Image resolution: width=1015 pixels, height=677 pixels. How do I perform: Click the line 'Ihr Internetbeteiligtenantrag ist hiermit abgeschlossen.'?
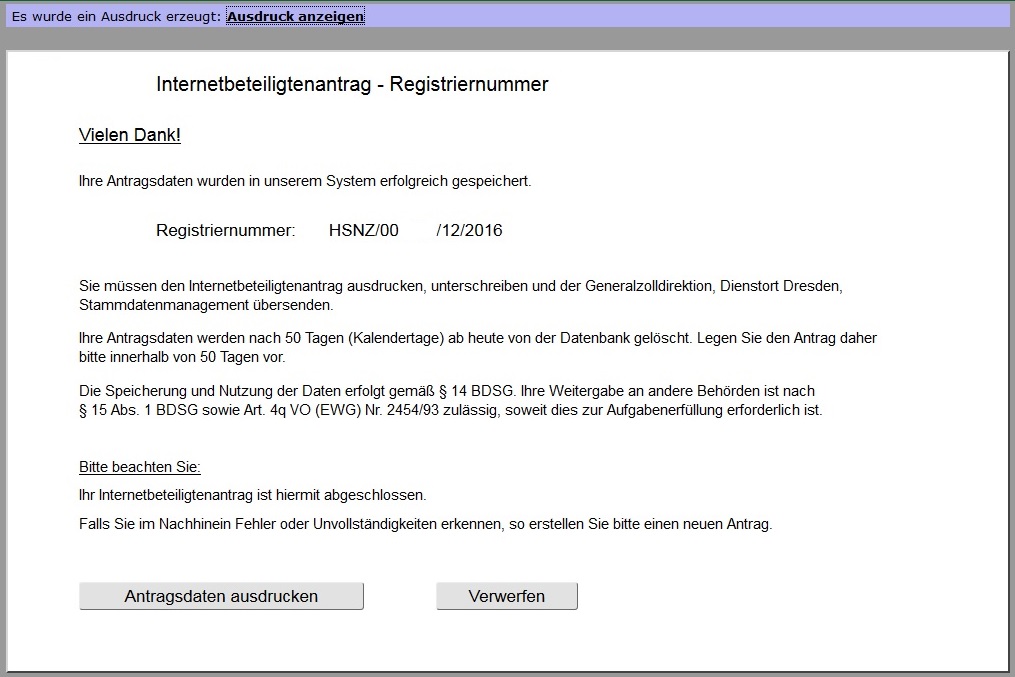(x=252, y=496)
